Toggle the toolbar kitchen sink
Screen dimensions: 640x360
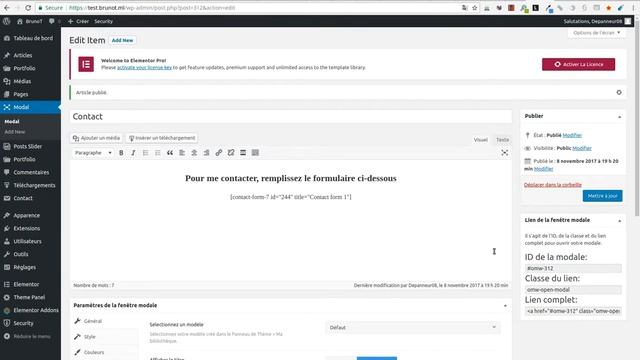tap(255, 153)
